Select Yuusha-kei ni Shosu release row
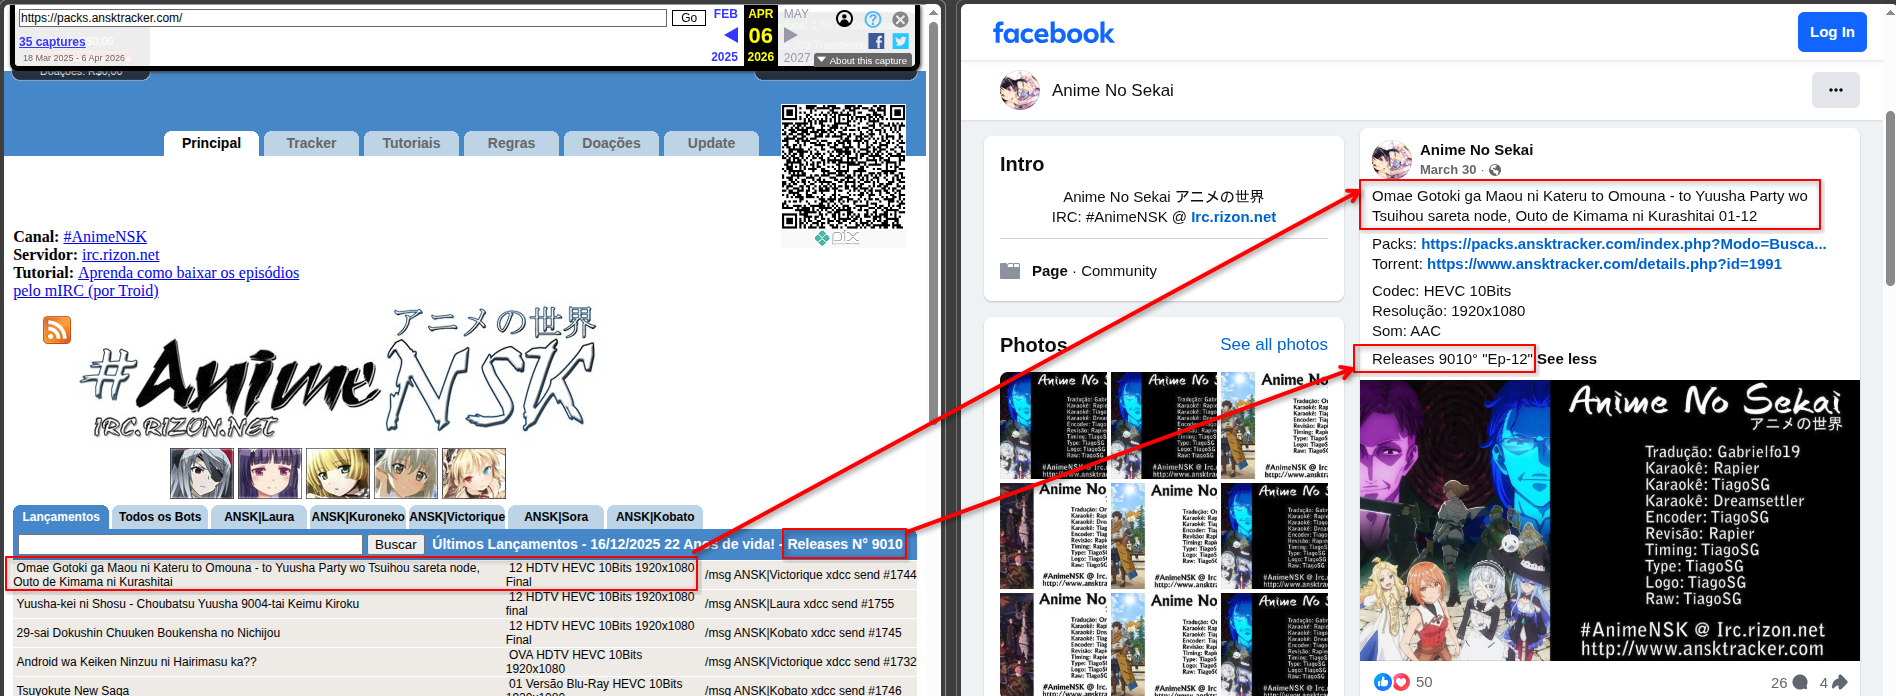Viewport: 1896px width, 696px height. 465,604
